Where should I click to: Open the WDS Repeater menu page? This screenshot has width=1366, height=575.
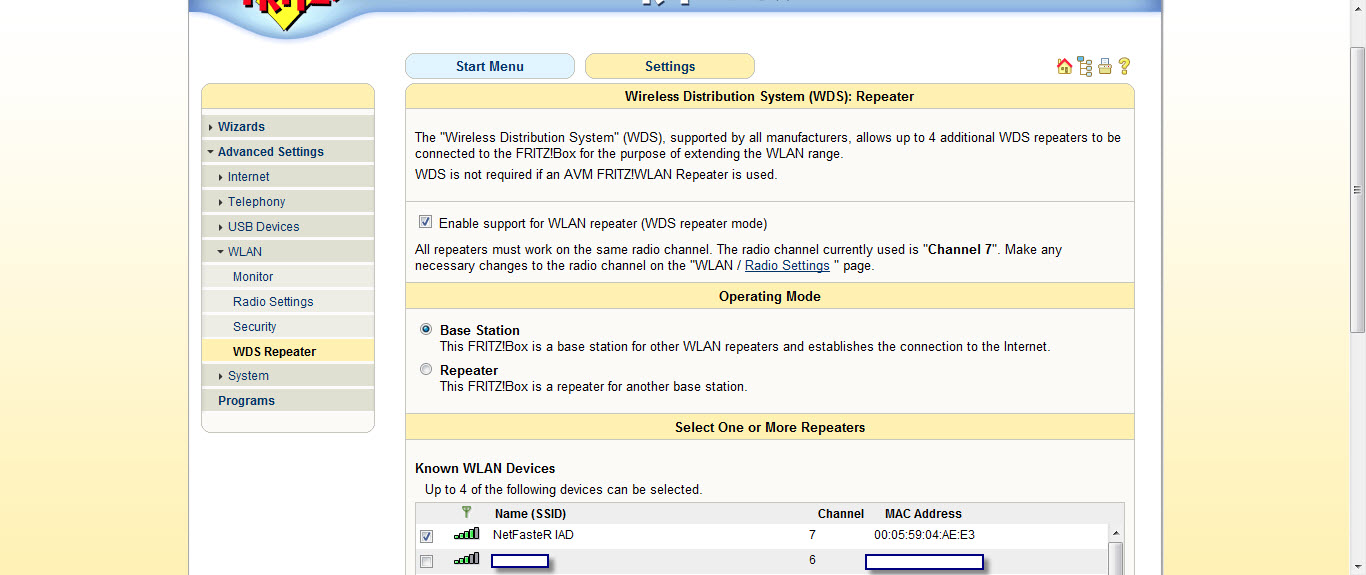click(288, 351)
